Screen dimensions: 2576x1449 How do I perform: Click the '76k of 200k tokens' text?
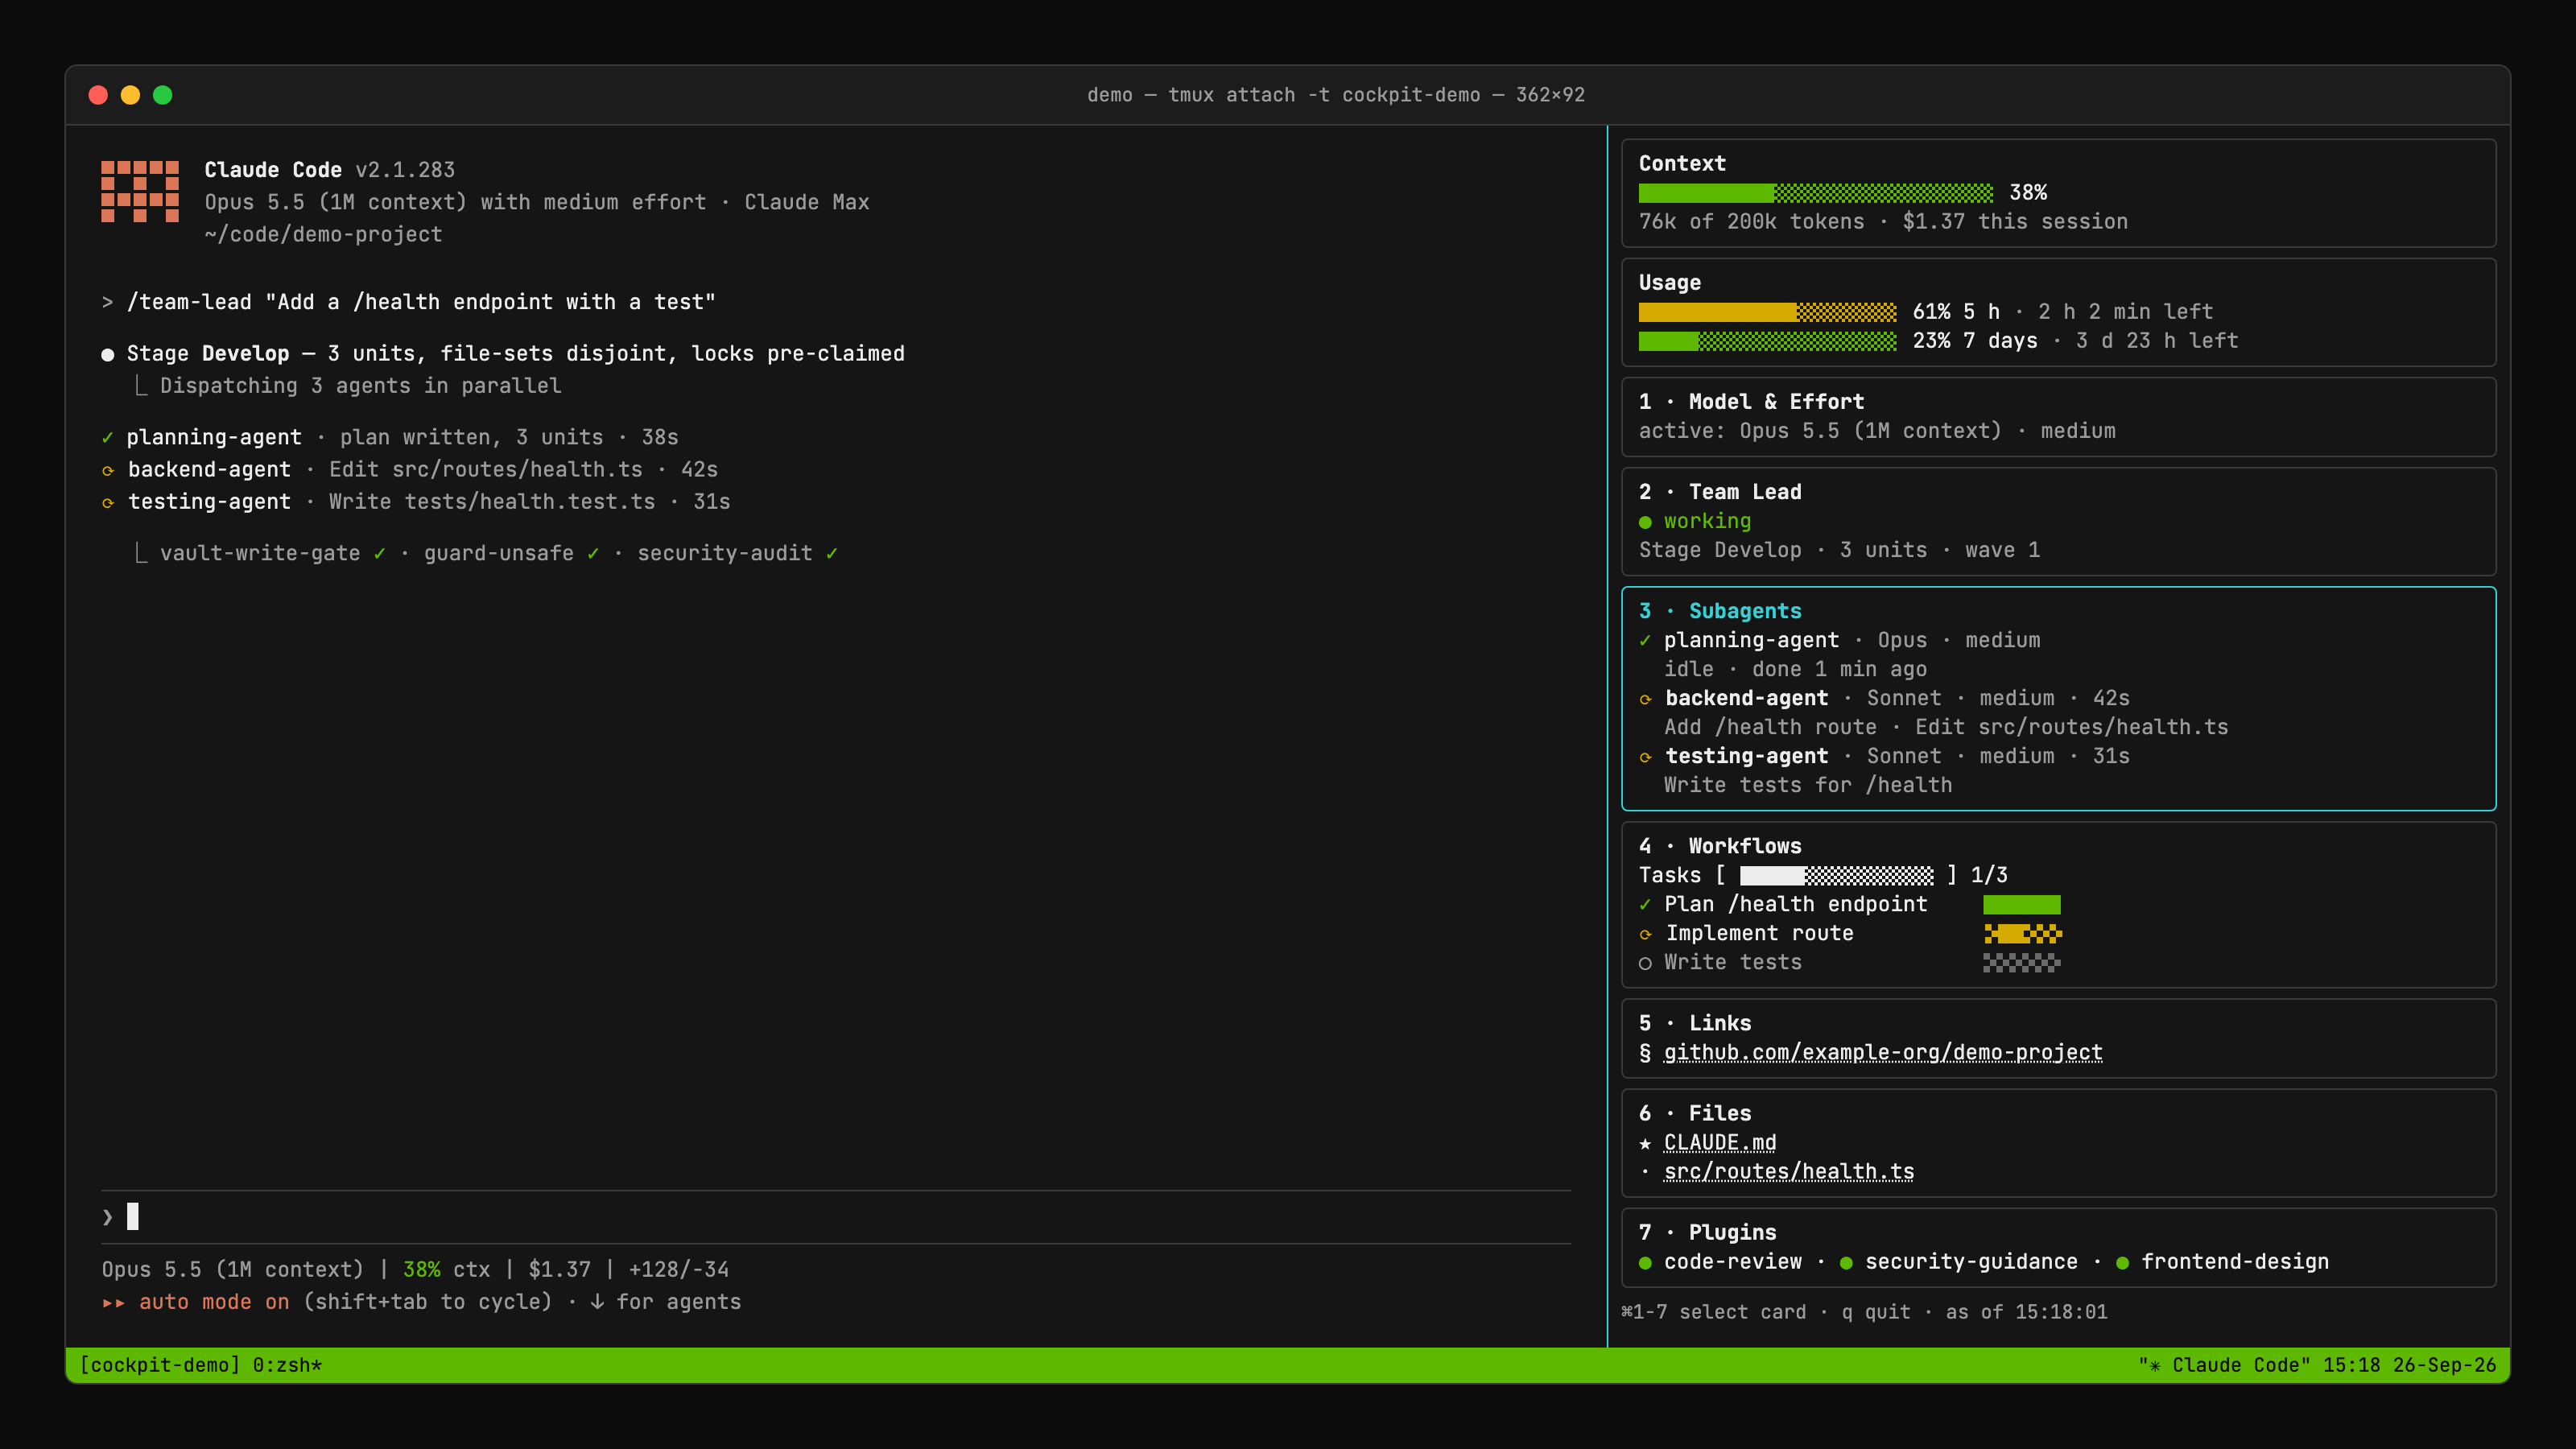[x=1751, y=222]
